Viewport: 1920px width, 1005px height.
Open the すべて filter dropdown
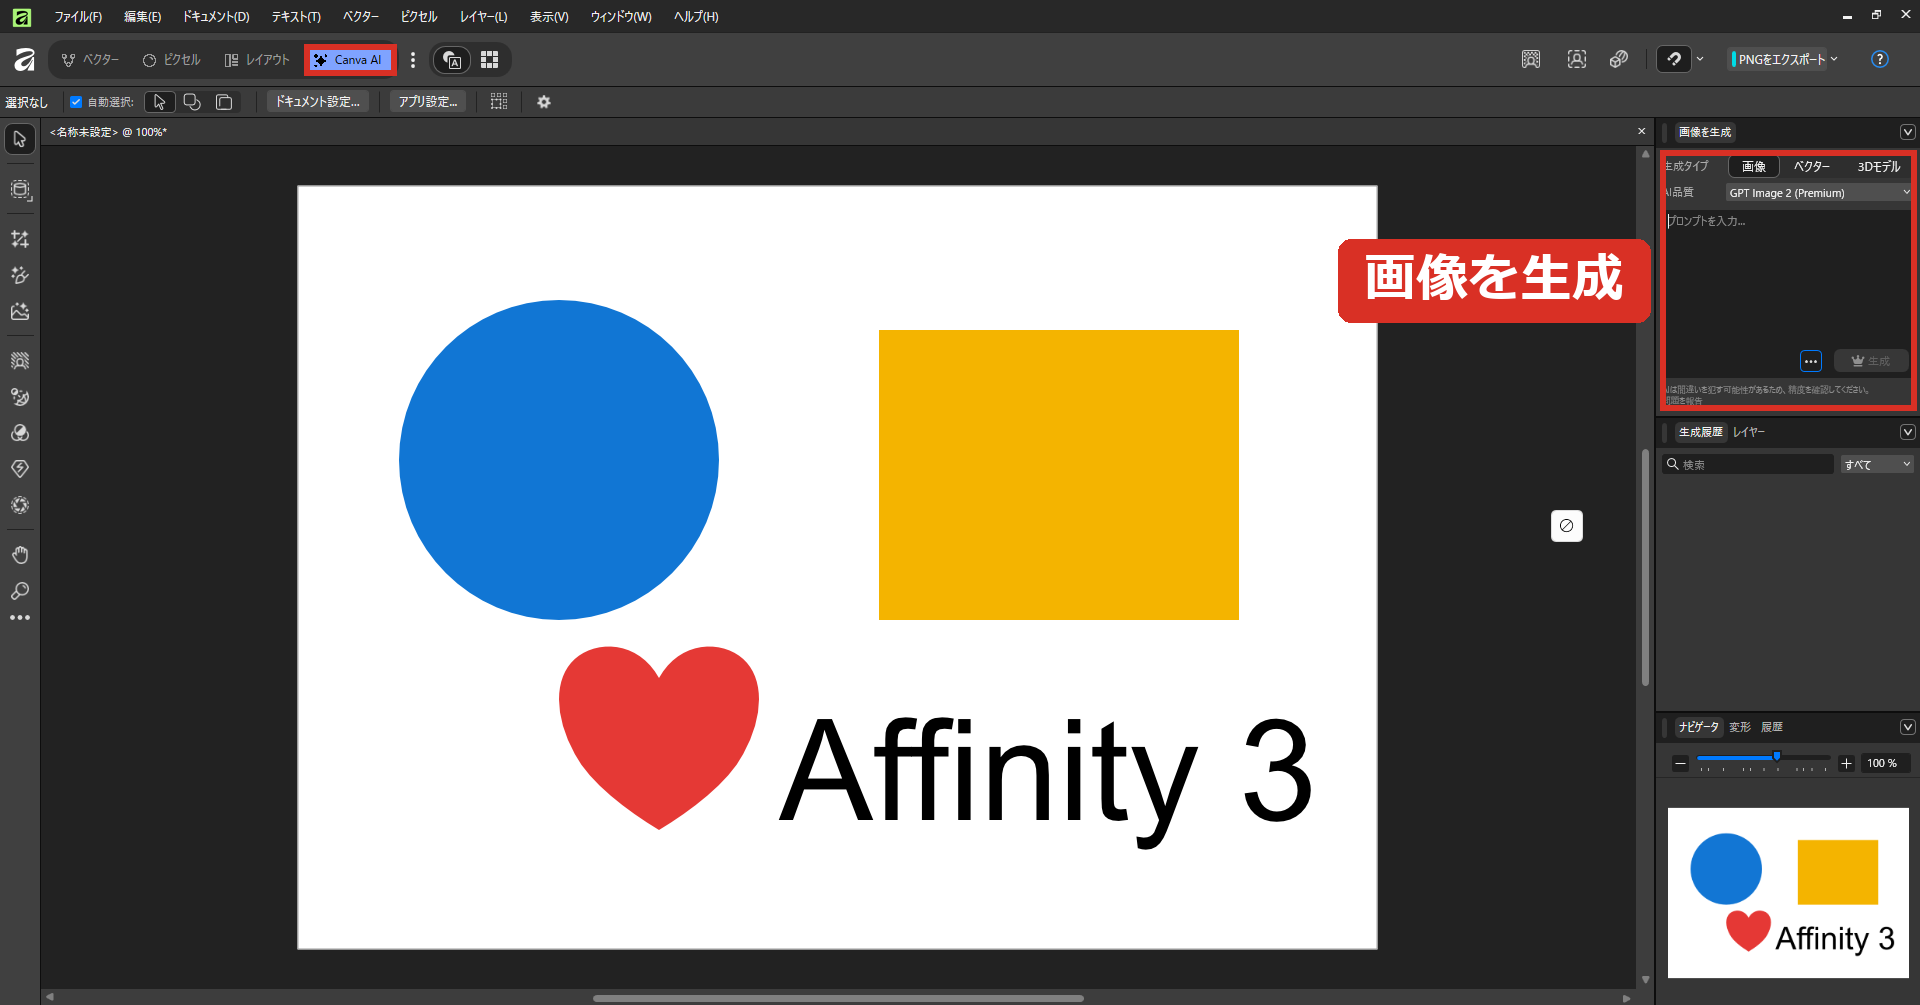point(1877,465)
